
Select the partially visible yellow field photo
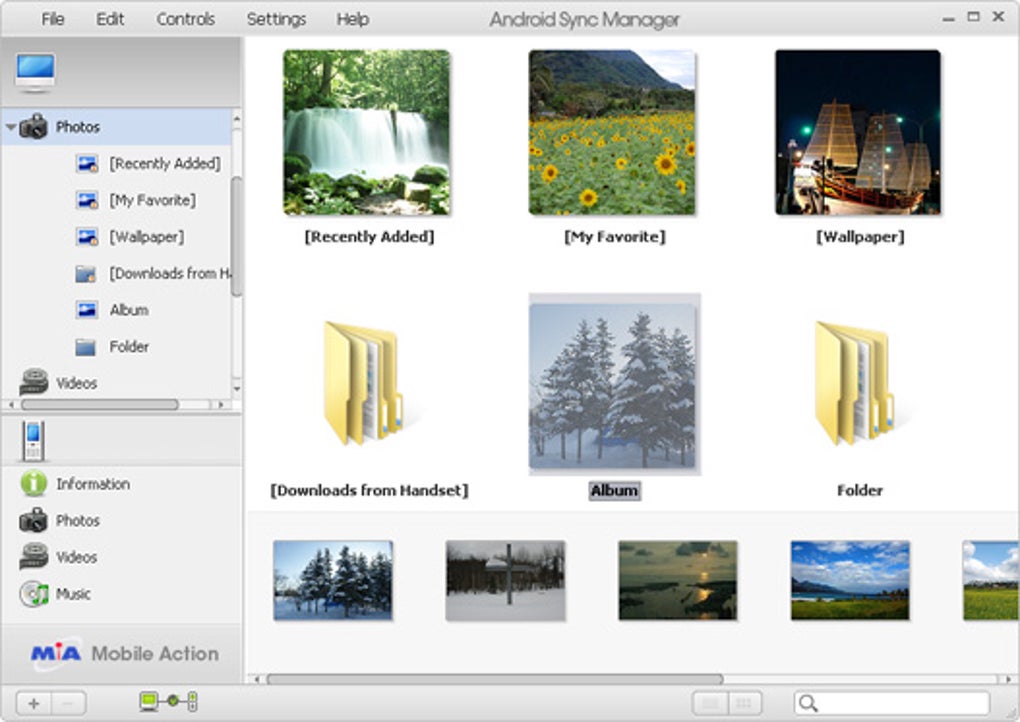991,580
